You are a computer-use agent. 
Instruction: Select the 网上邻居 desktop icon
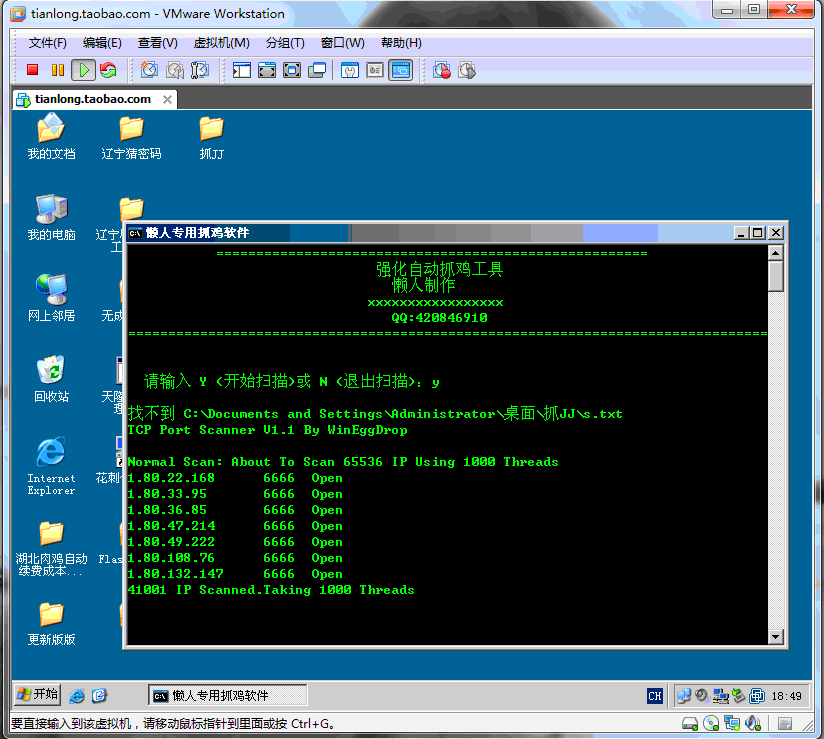[52, 299]
